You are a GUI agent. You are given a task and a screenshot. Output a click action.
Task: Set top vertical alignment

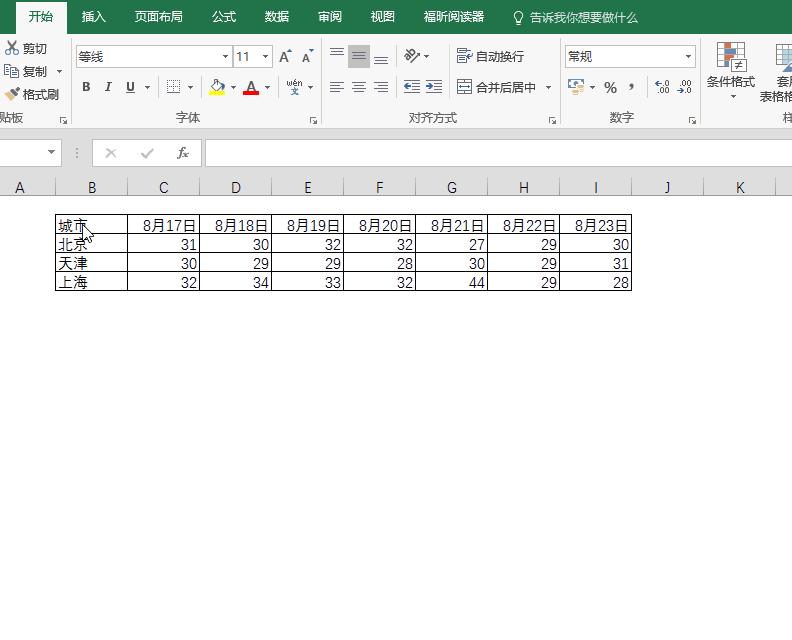[x=337, y=56]
